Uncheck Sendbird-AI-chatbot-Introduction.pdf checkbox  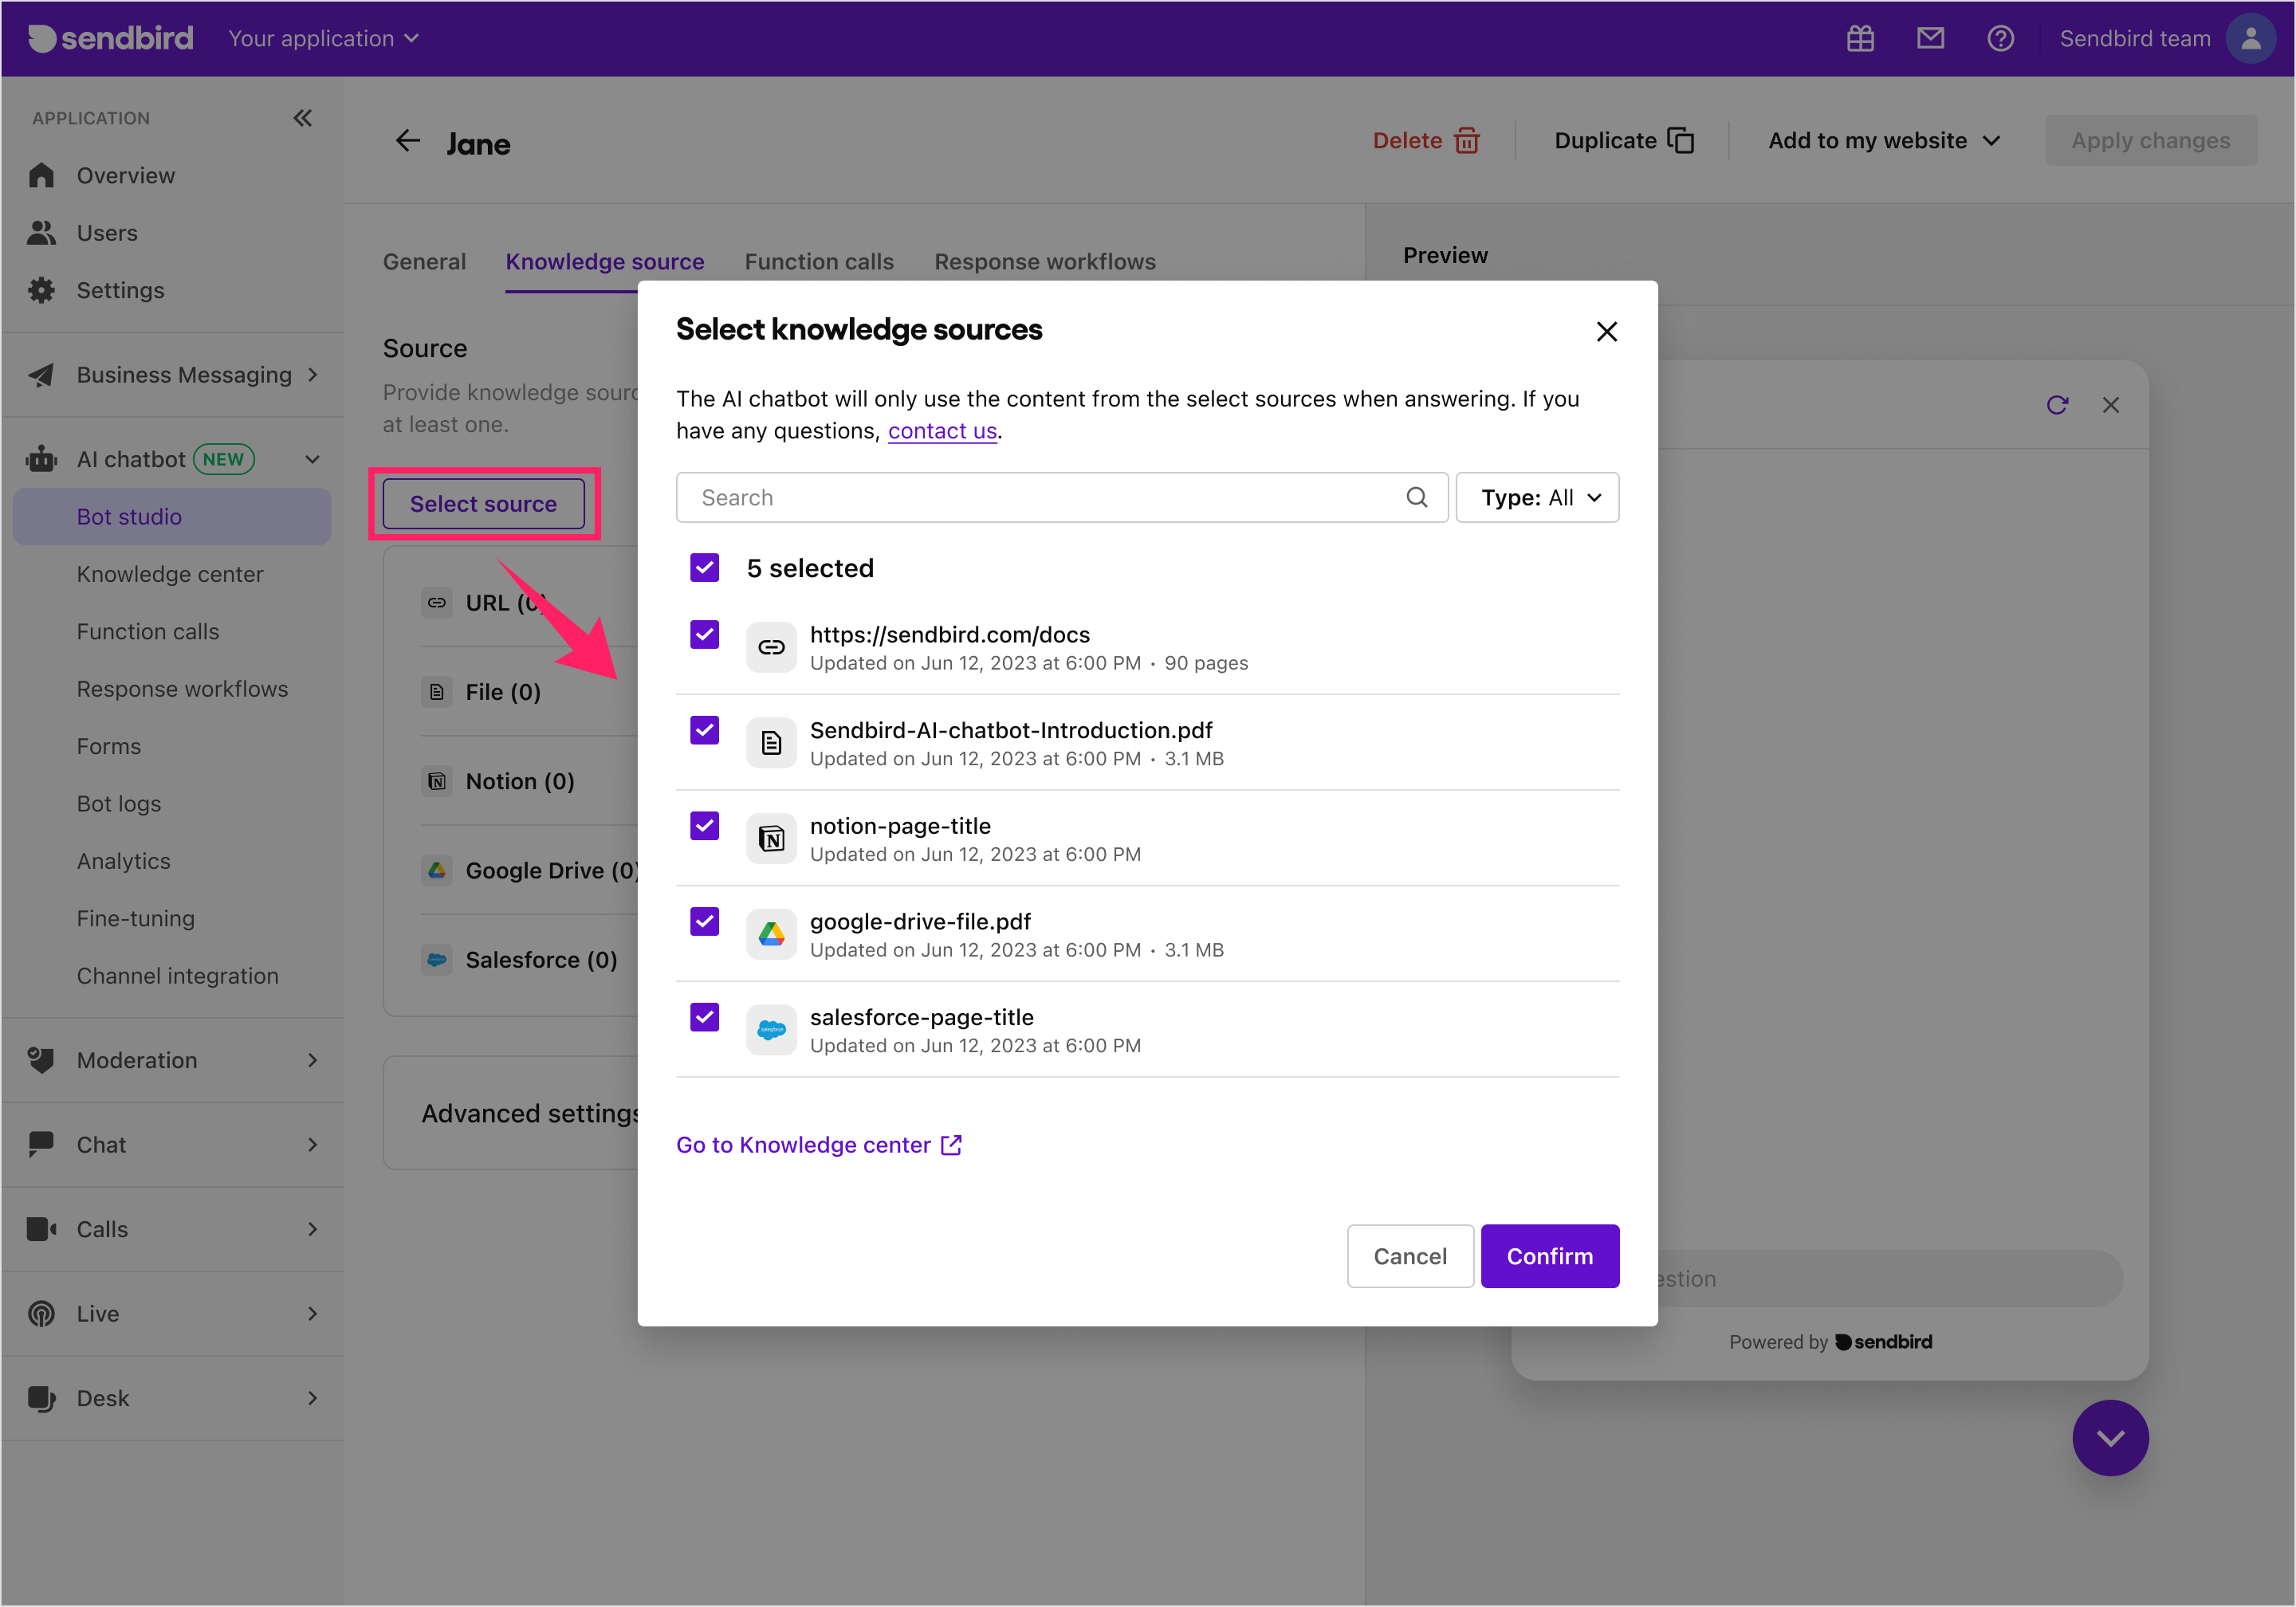pos(705,730)
